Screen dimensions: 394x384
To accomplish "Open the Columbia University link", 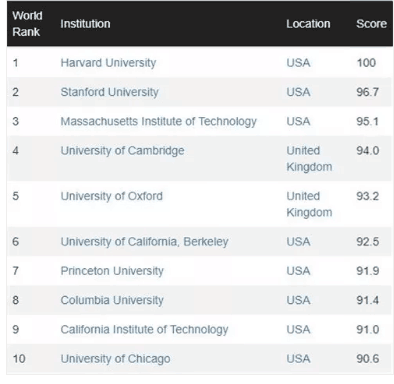I will pyautogui.click(x=112, y=300).
